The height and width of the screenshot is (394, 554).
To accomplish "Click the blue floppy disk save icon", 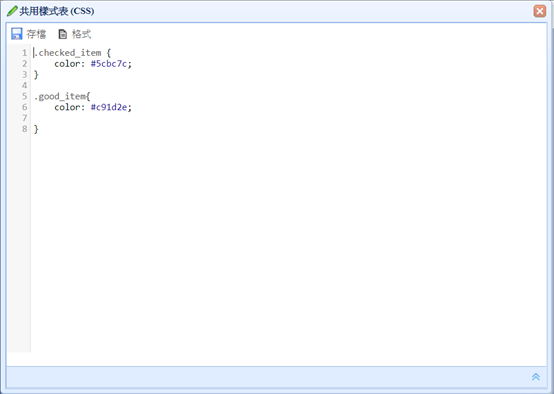I will tap(17, 34).
